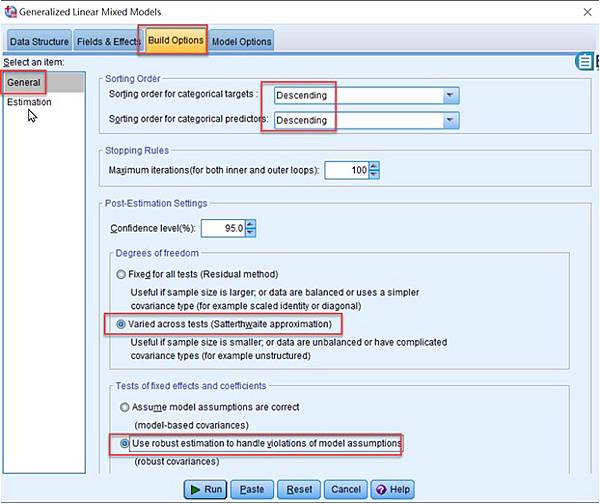Click the Sorting Order group label

(x=132, y=78)
